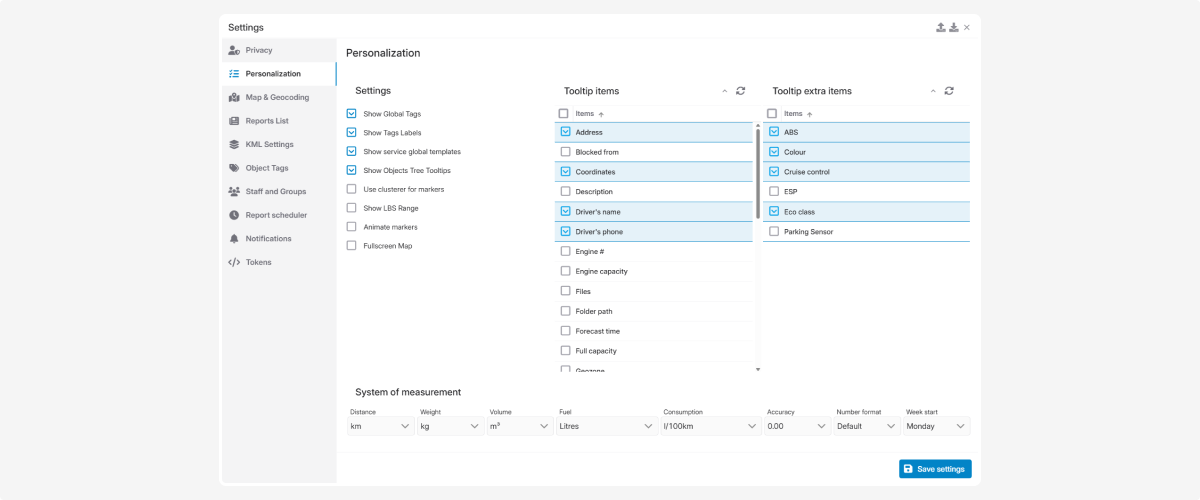Click the upload settings icon in header
Viewport: 1200px width, 500px height.
(941, 27)
